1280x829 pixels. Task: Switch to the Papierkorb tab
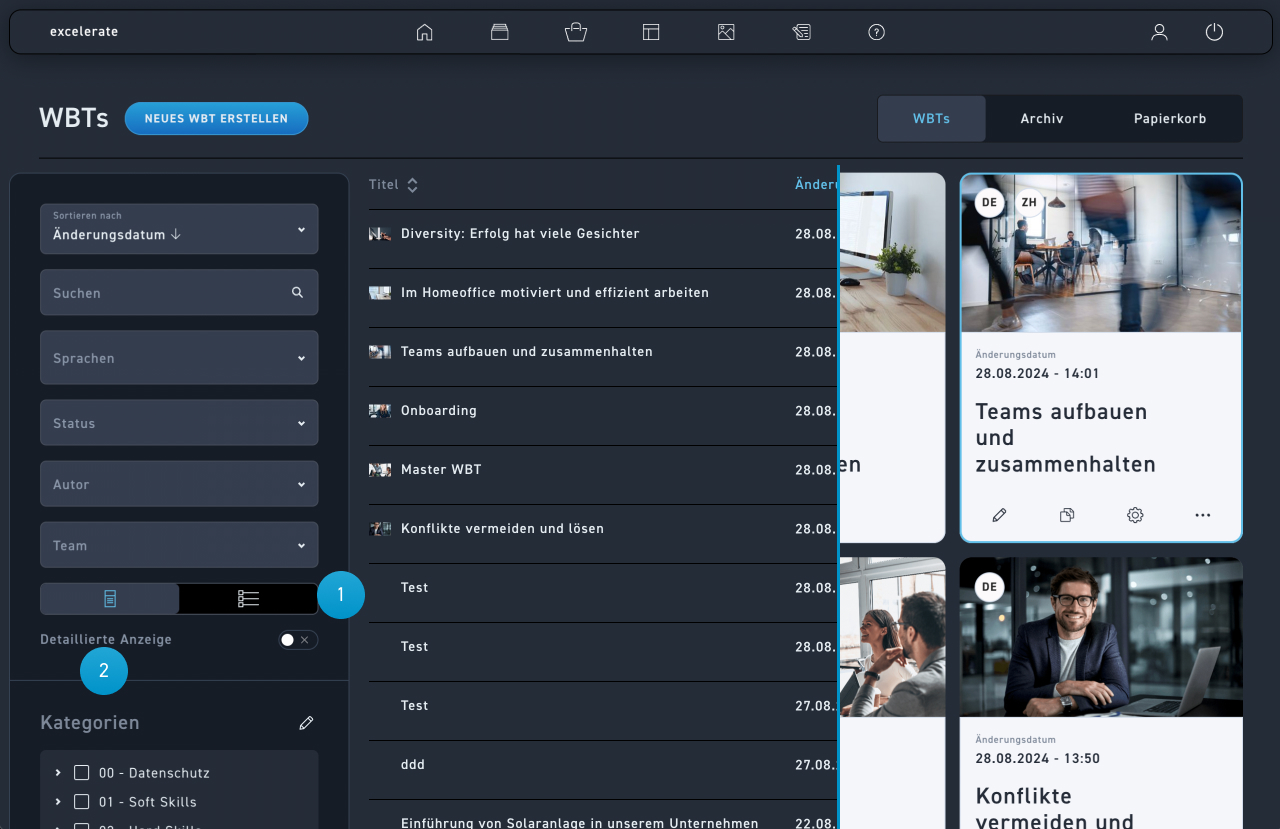tap(1169, 119)
